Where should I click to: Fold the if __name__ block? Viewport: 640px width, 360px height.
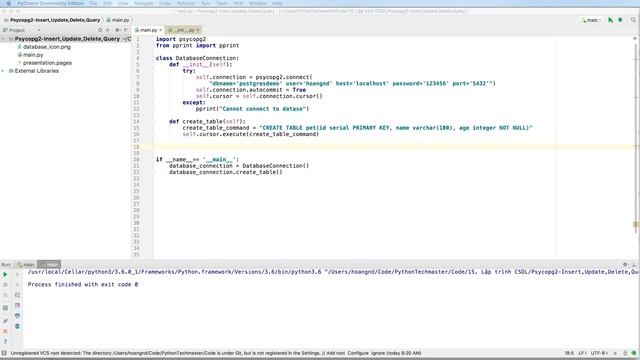click(154, 160)
